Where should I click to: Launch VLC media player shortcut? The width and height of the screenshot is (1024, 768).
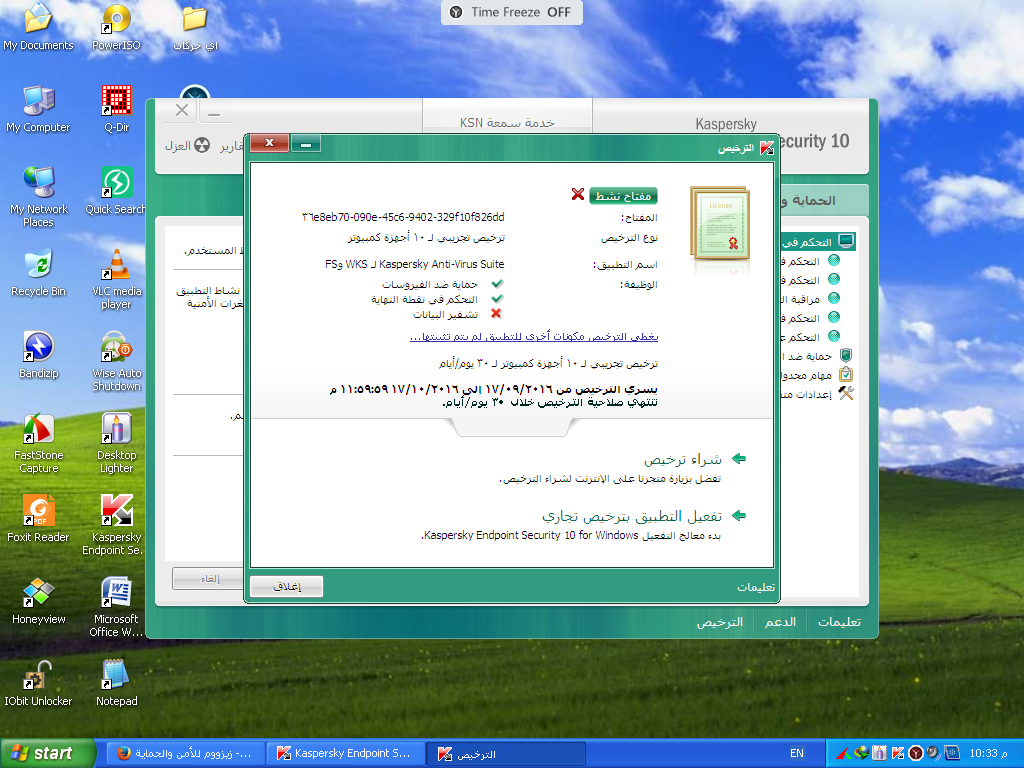pos(116,280)
